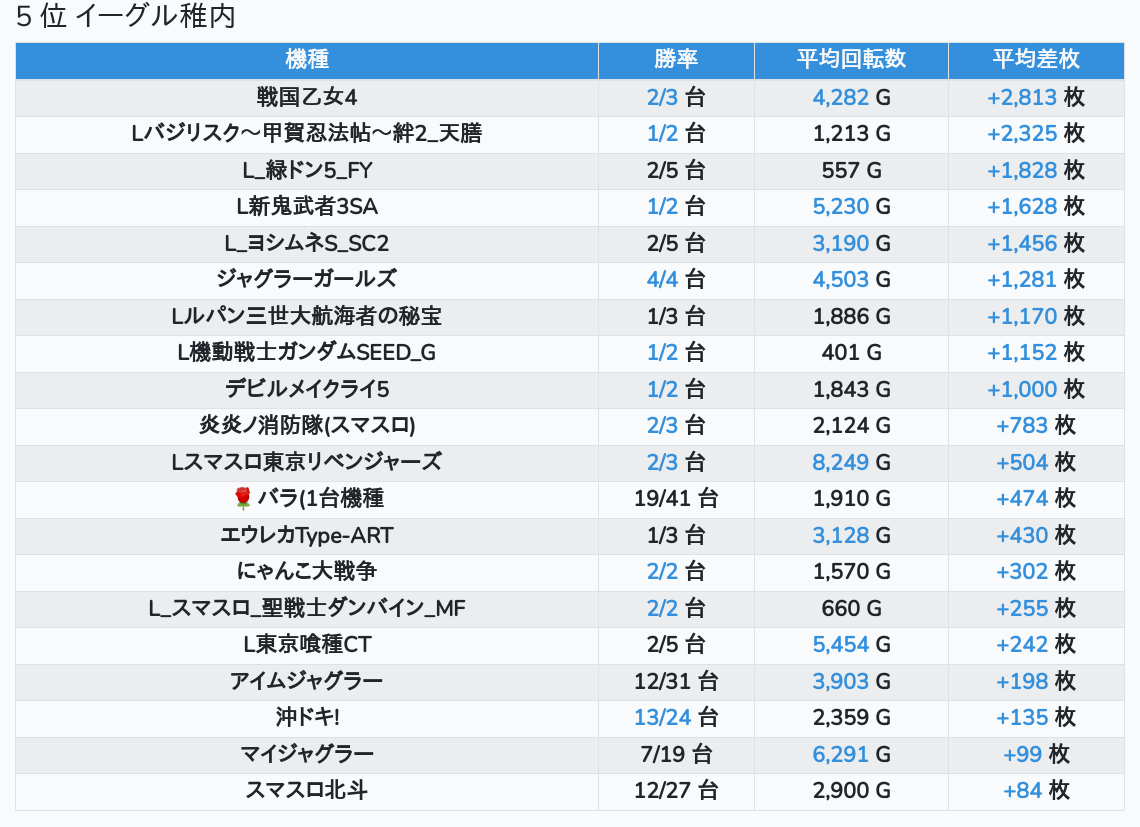1140x827 pixels.
Task: Select the エウレカType-ART machine name
Action: click(x=306, y=535)
